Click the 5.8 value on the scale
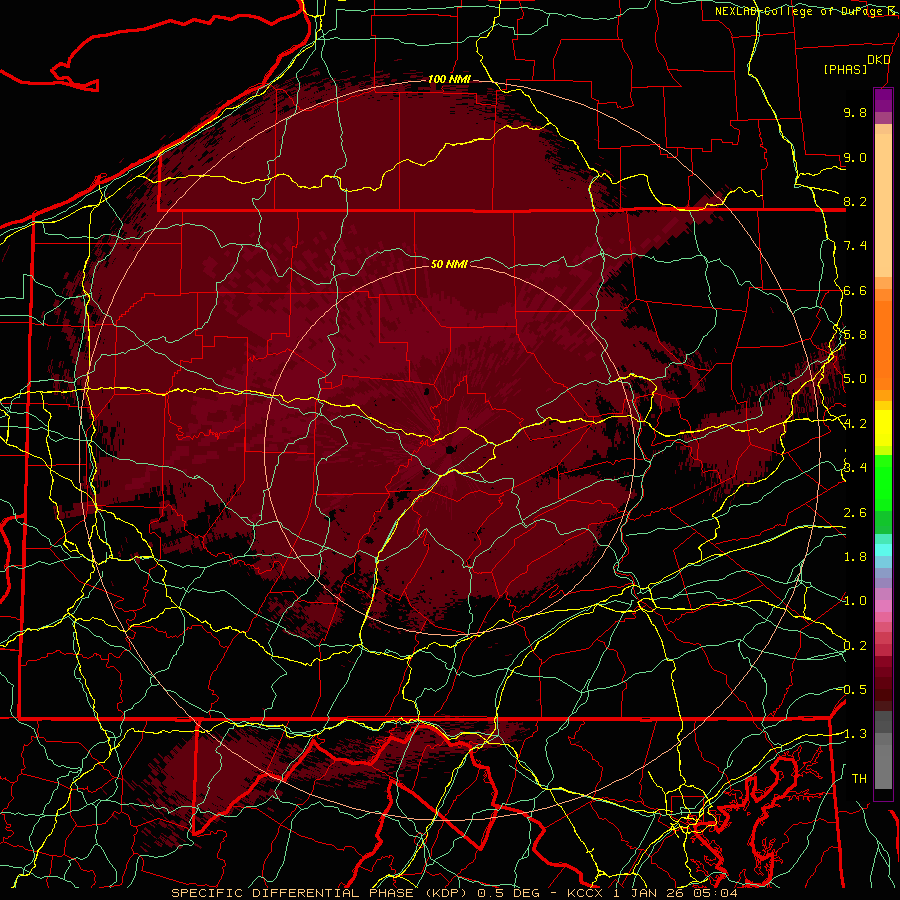This screenshot has width=900, height=900. [x=855, y=335]
